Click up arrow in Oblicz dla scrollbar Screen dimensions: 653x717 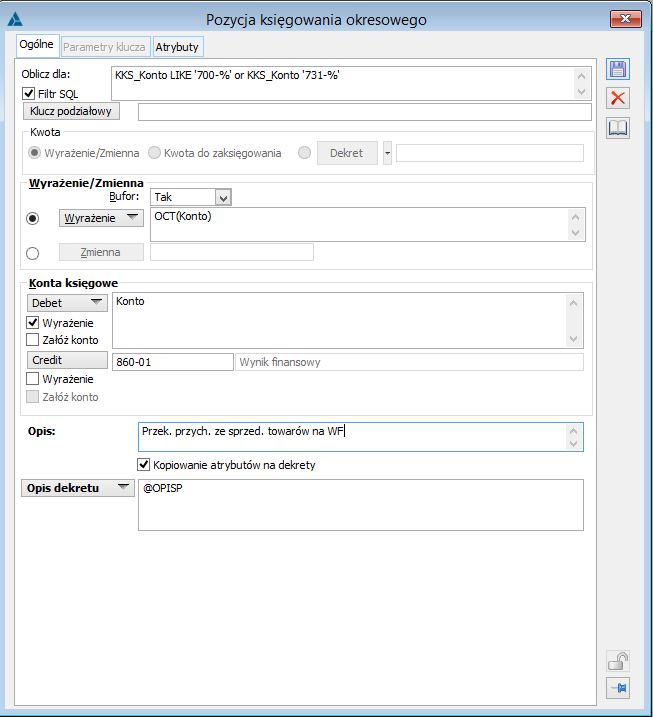coord(582,75)
